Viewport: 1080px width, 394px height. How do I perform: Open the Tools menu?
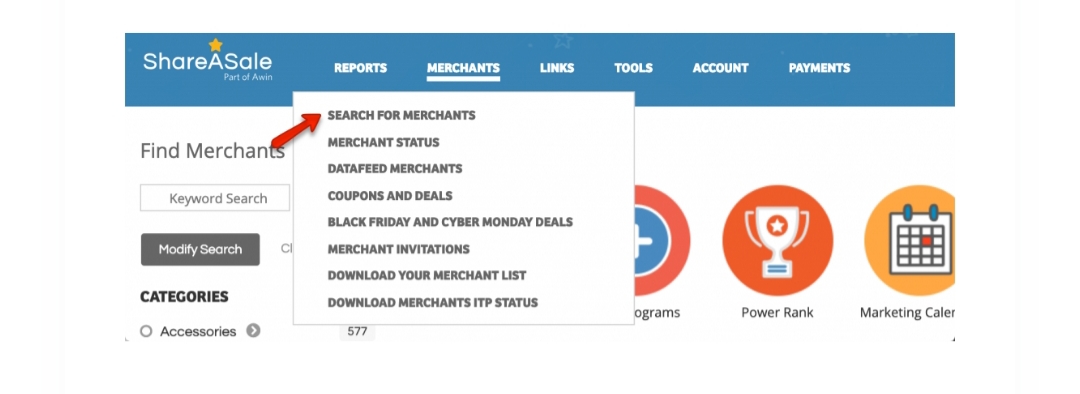click(633, 68)
